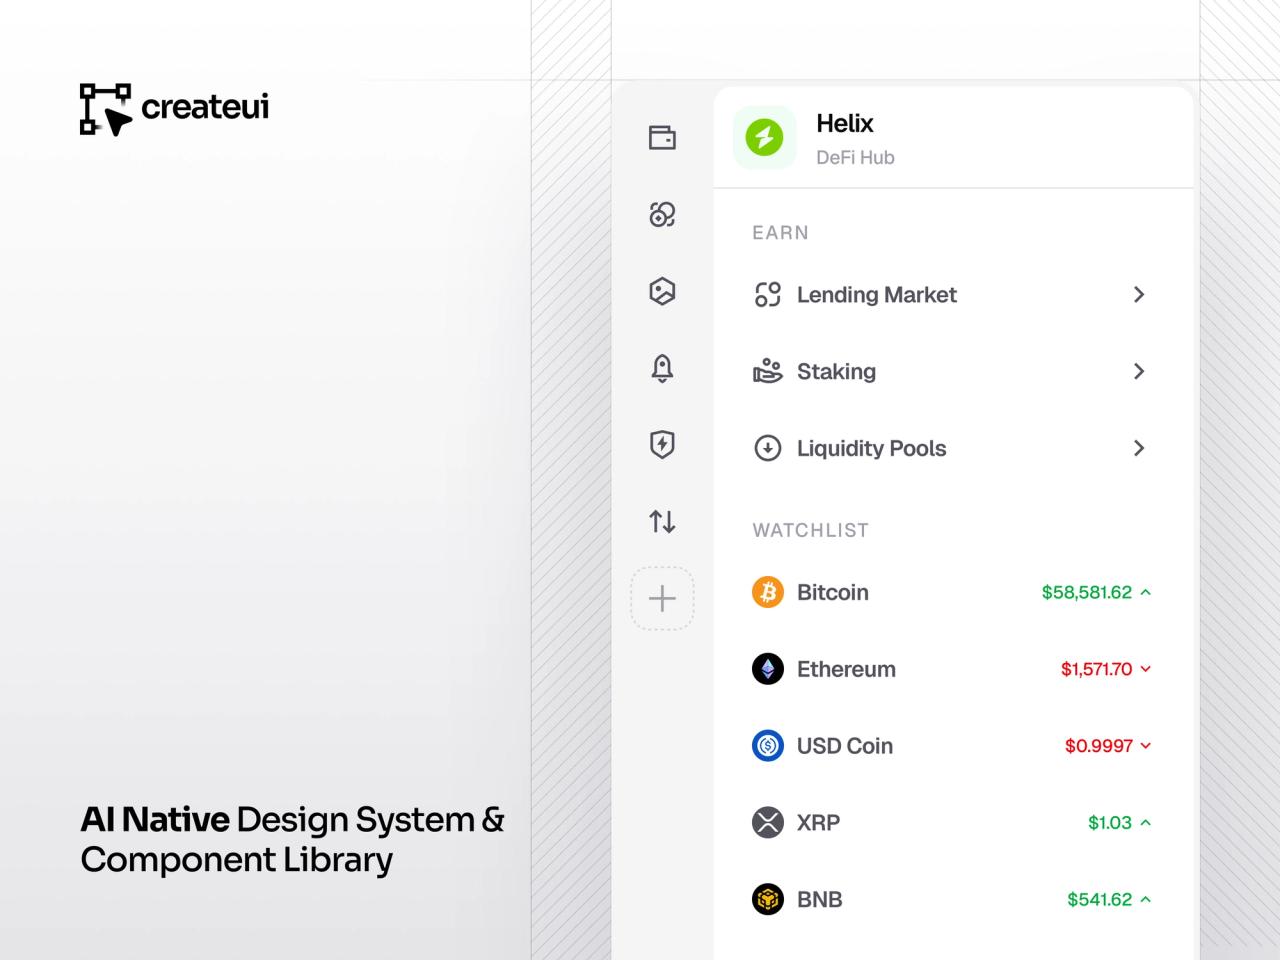Open Lending Market menu item

(x=953, y=294)
